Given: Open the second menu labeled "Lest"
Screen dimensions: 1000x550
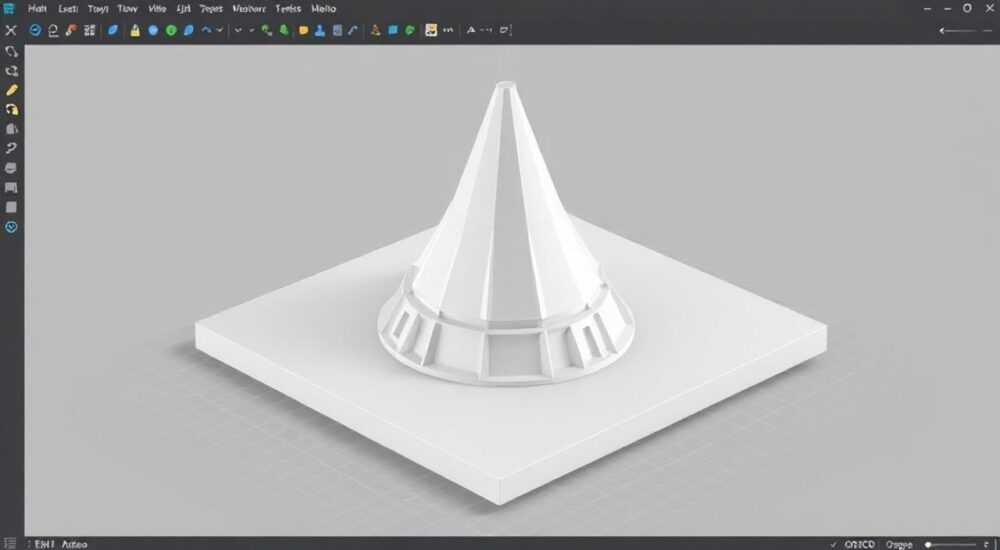Looking at the screenshot, I should point(68,9).
